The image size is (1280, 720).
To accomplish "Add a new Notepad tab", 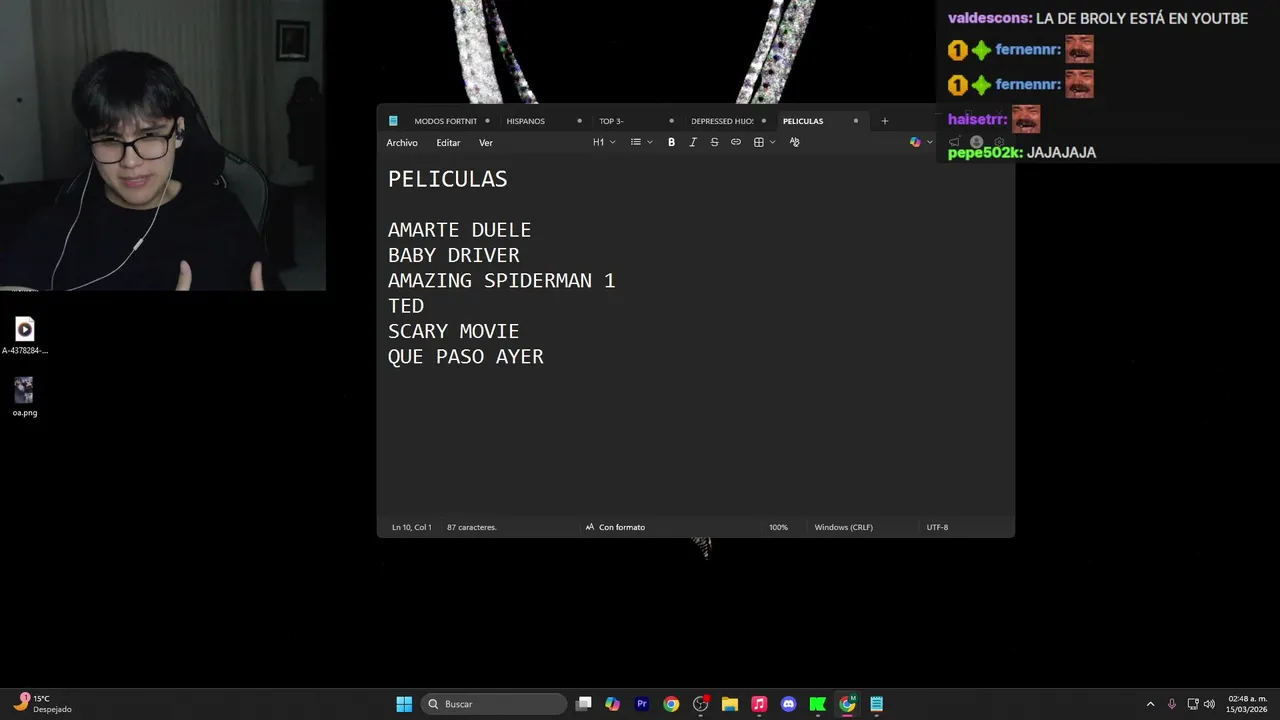I will click(x=884, y=121).
